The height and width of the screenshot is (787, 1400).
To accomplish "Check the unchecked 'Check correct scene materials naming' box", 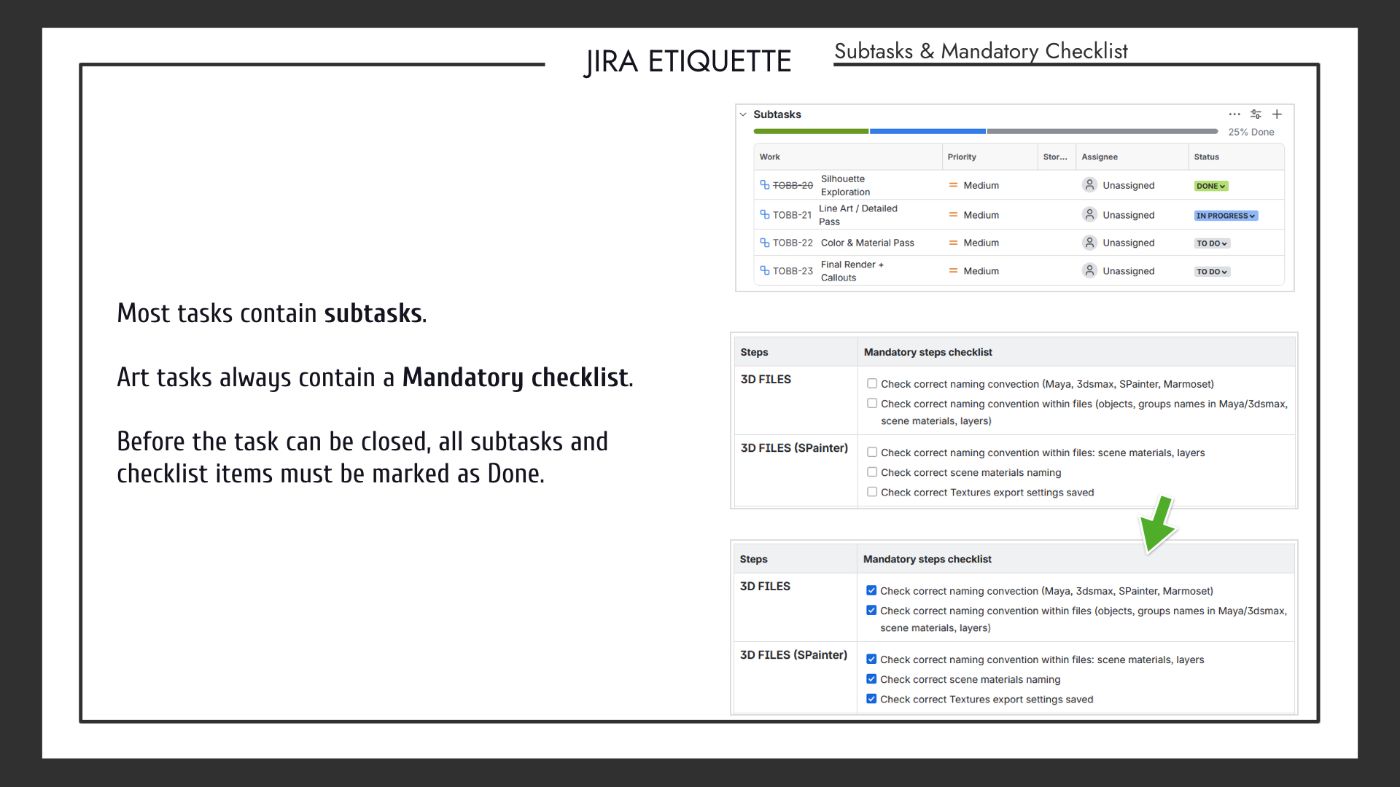I will (x=872, y=472).
